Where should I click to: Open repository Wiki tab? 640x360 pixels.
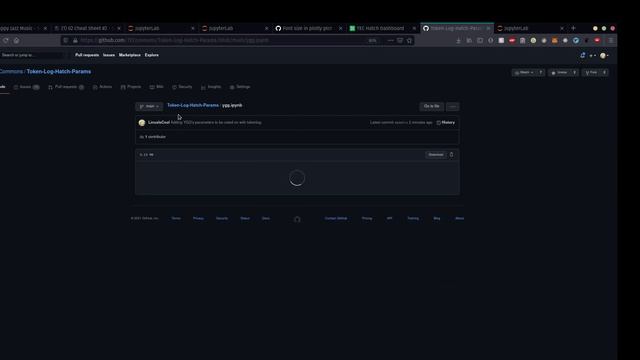click(x=156, y=87)
